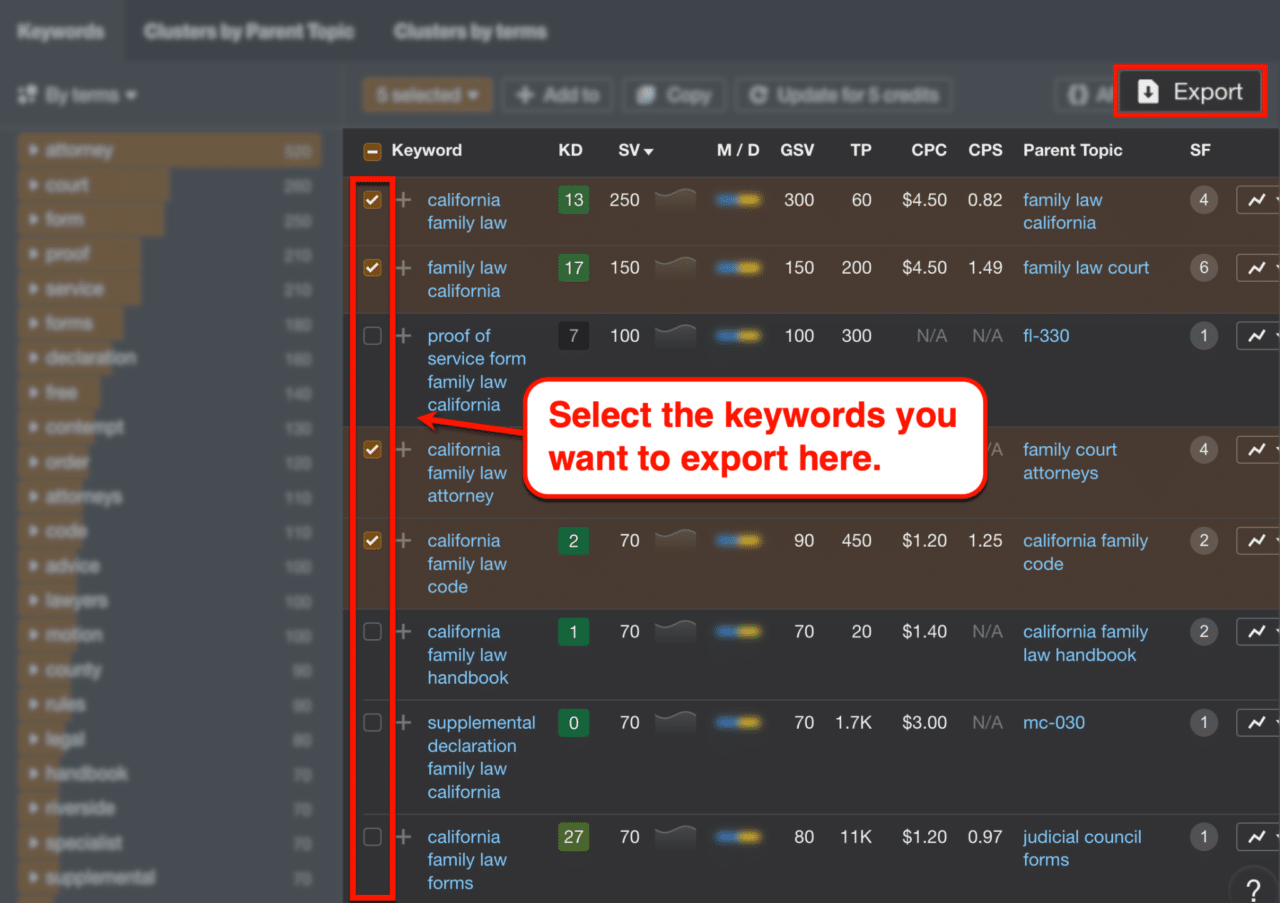Check the proof of service form checkbox
This screenshot has height=903, width=1280.
click(372, 336)
